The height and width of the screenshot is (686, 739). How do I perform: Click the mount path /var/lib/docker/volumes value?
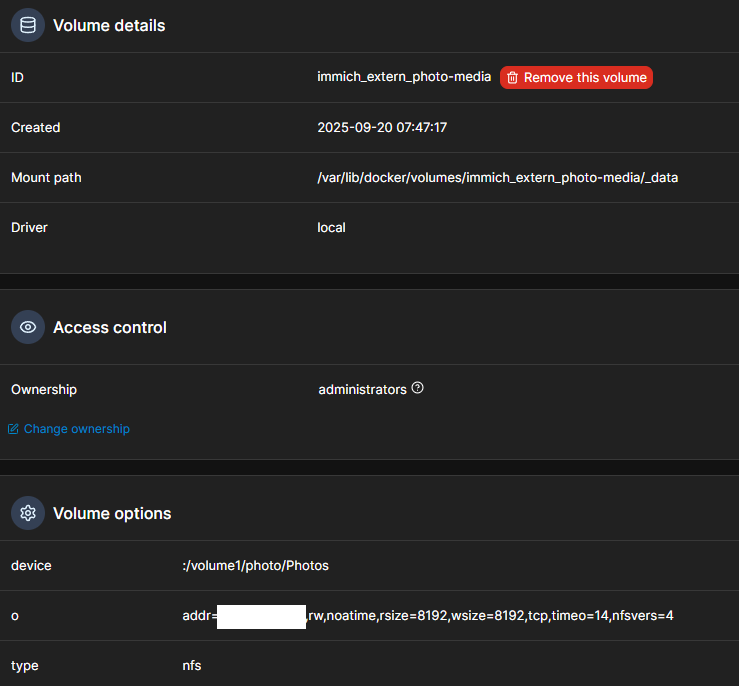pyautogui.click(x=498, y=178)
